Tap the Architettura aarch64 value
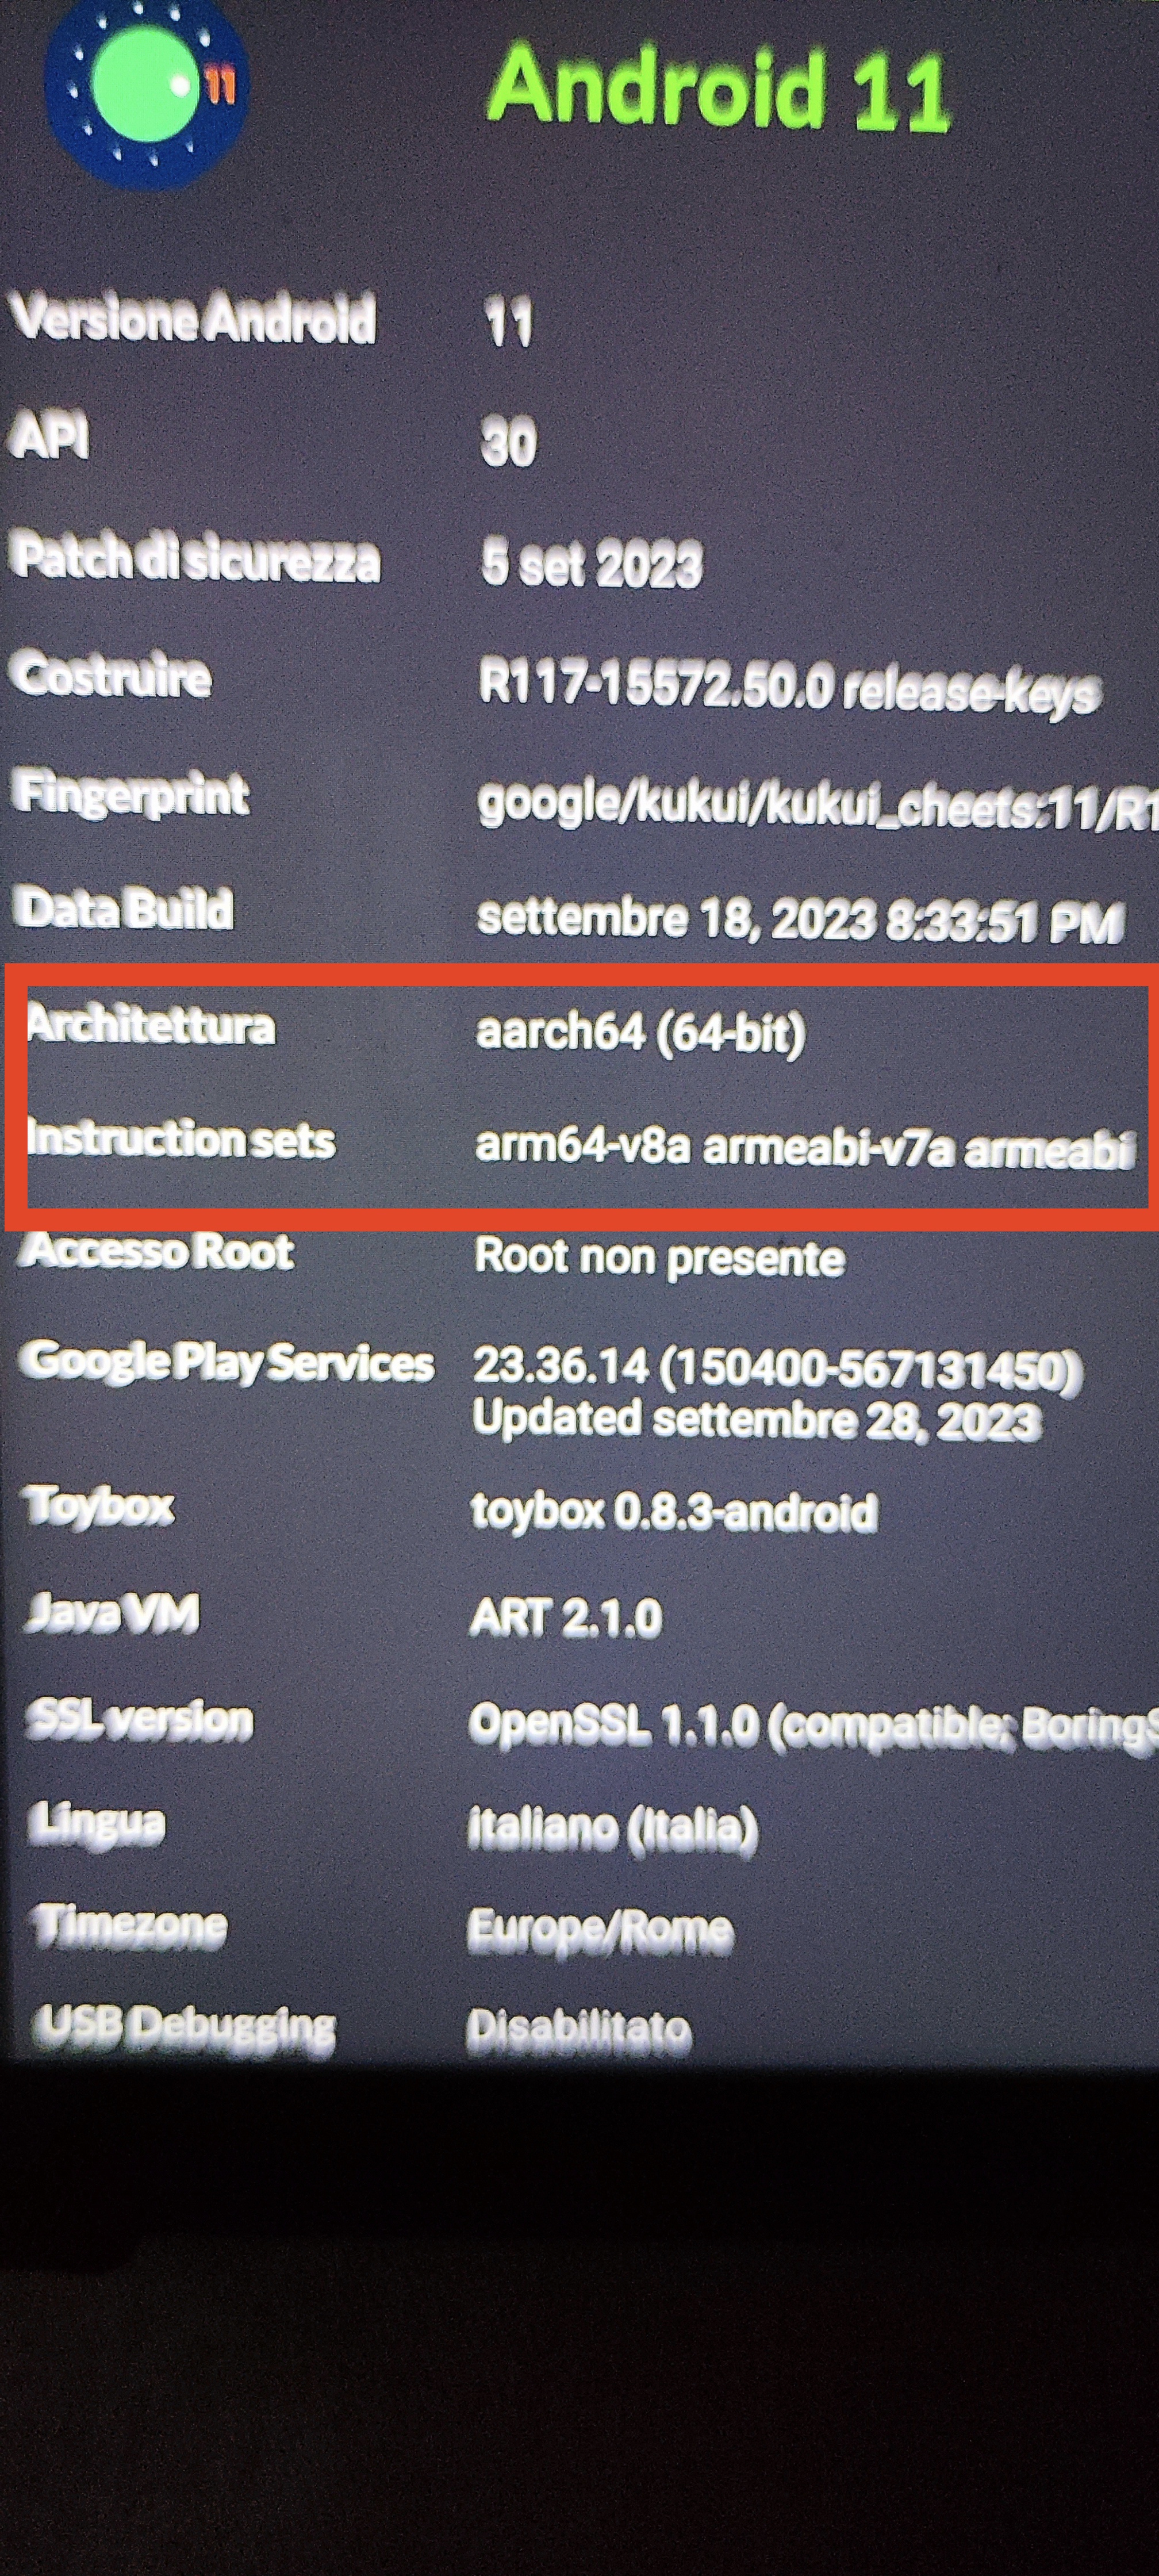 click(x=640, y=1032)
